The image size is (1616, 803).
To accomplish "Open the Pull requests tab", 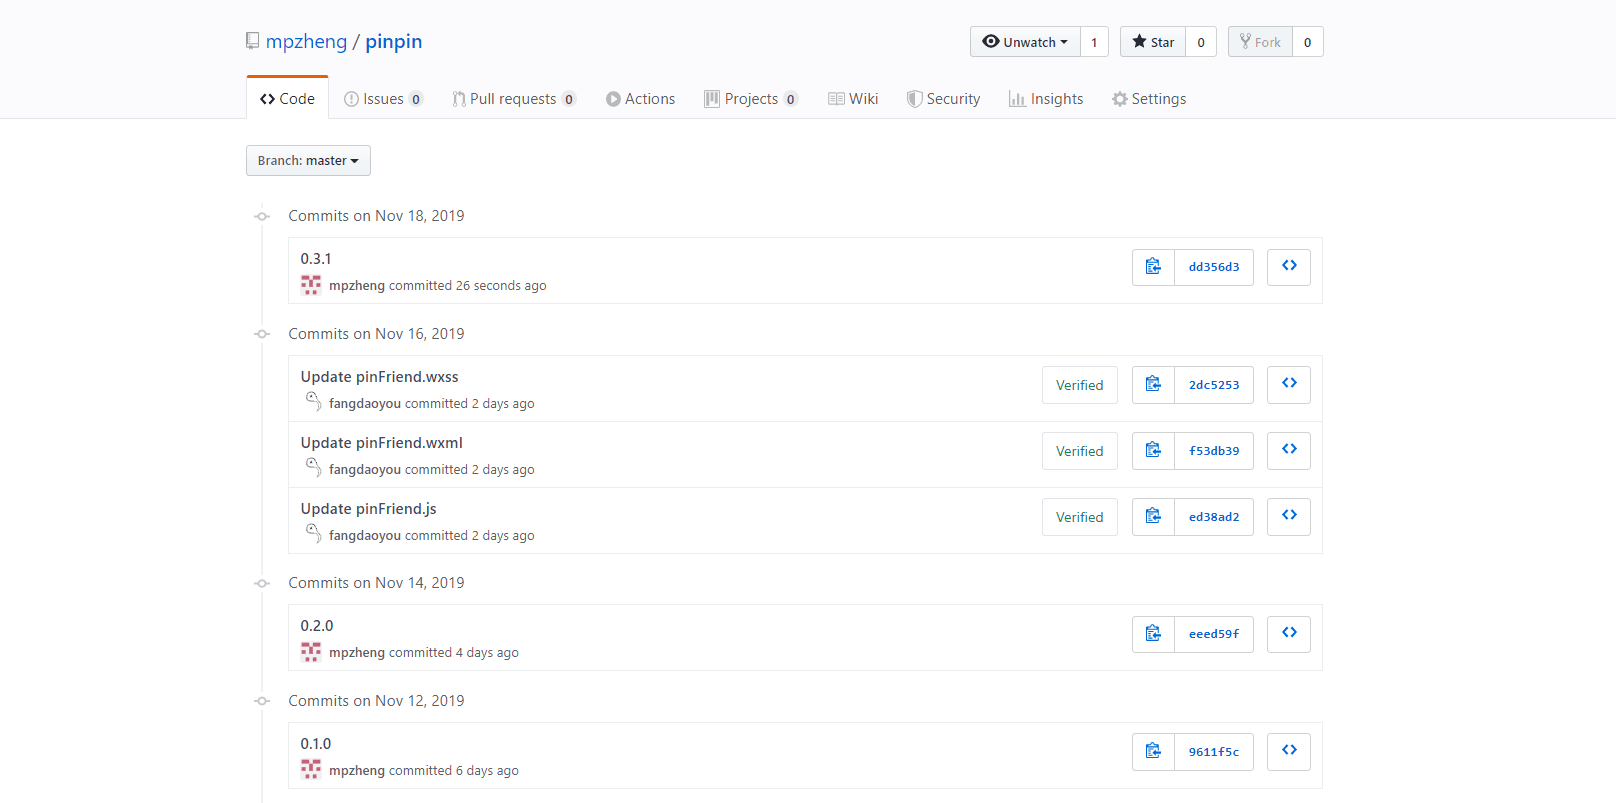I will pyautogui.click(x=514, y=99).
